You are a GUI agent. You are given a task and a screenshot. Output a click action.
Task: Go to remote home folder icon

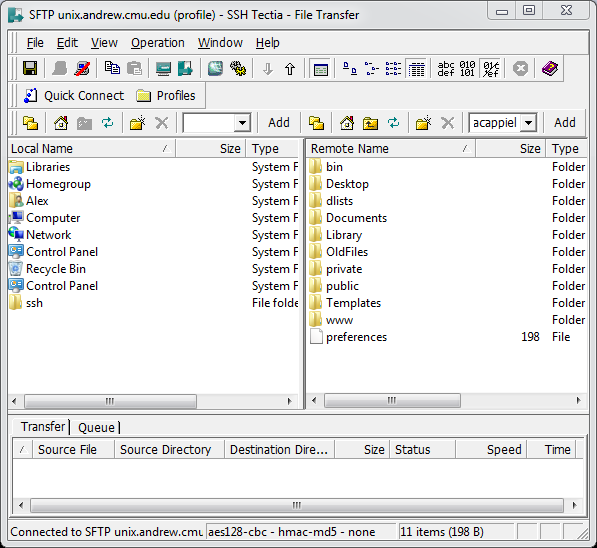point(347,123)
